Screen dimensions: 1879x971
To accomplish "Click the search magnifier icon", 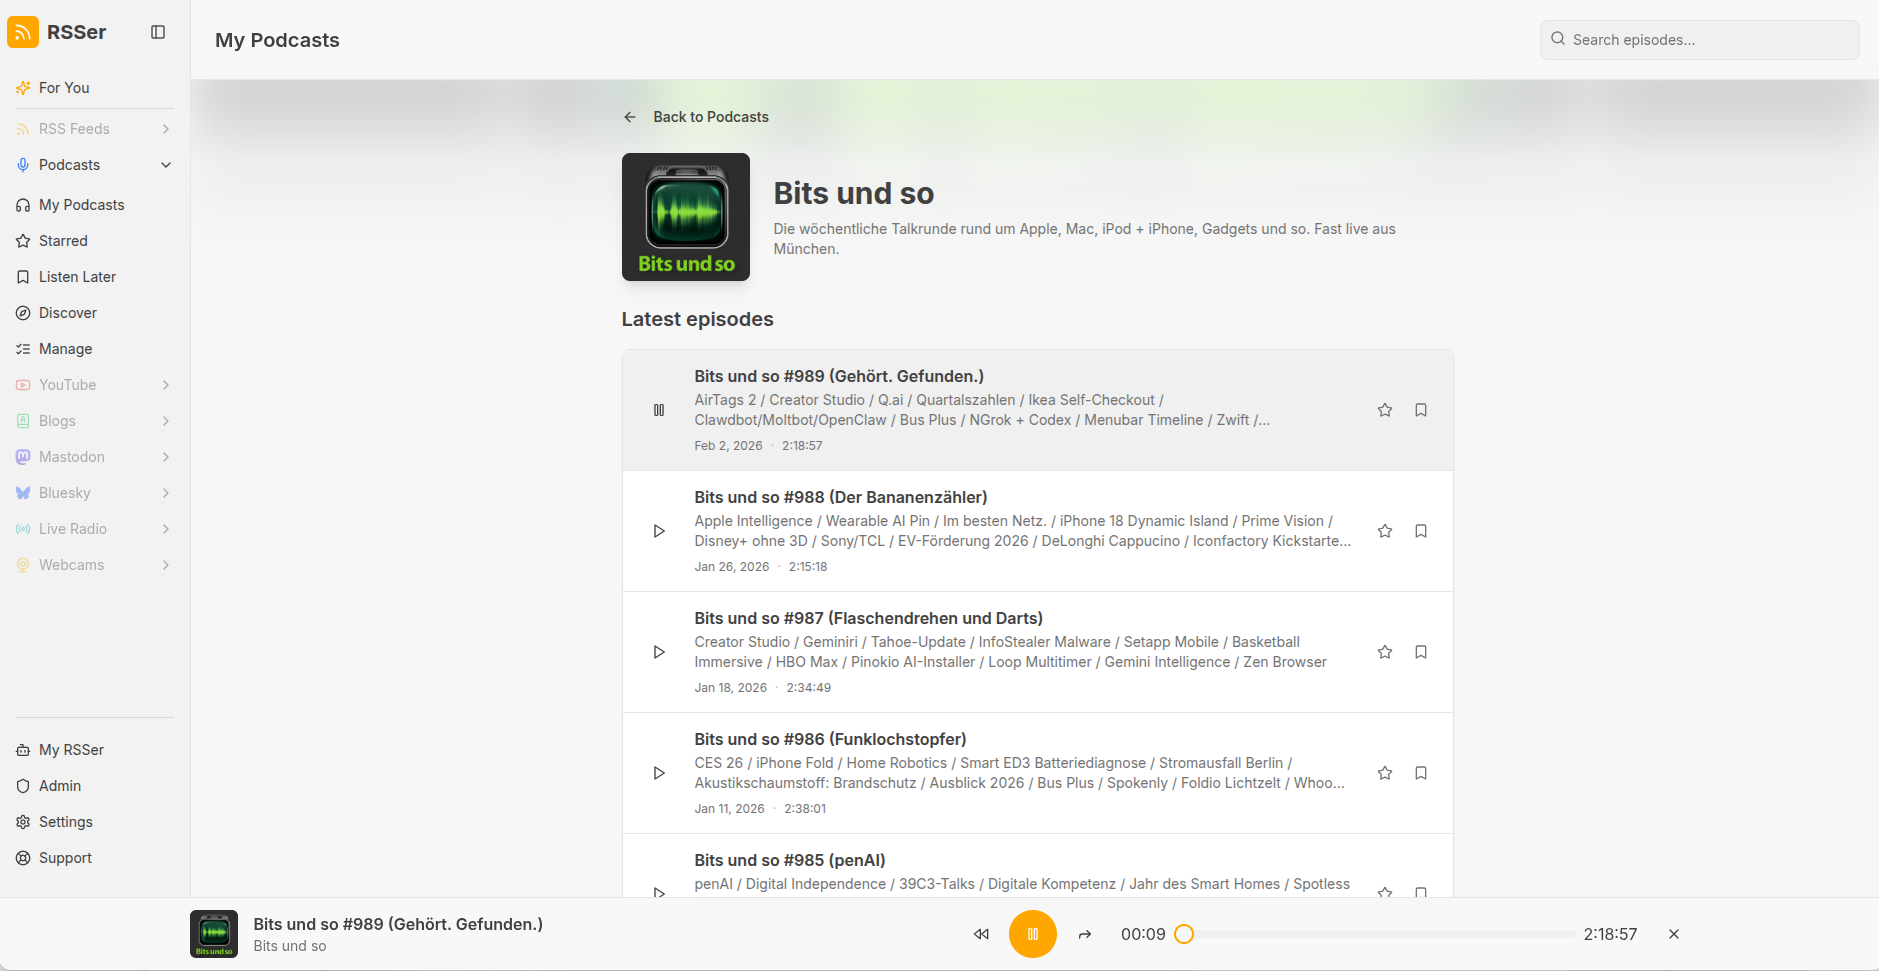I will point(1557,38).
